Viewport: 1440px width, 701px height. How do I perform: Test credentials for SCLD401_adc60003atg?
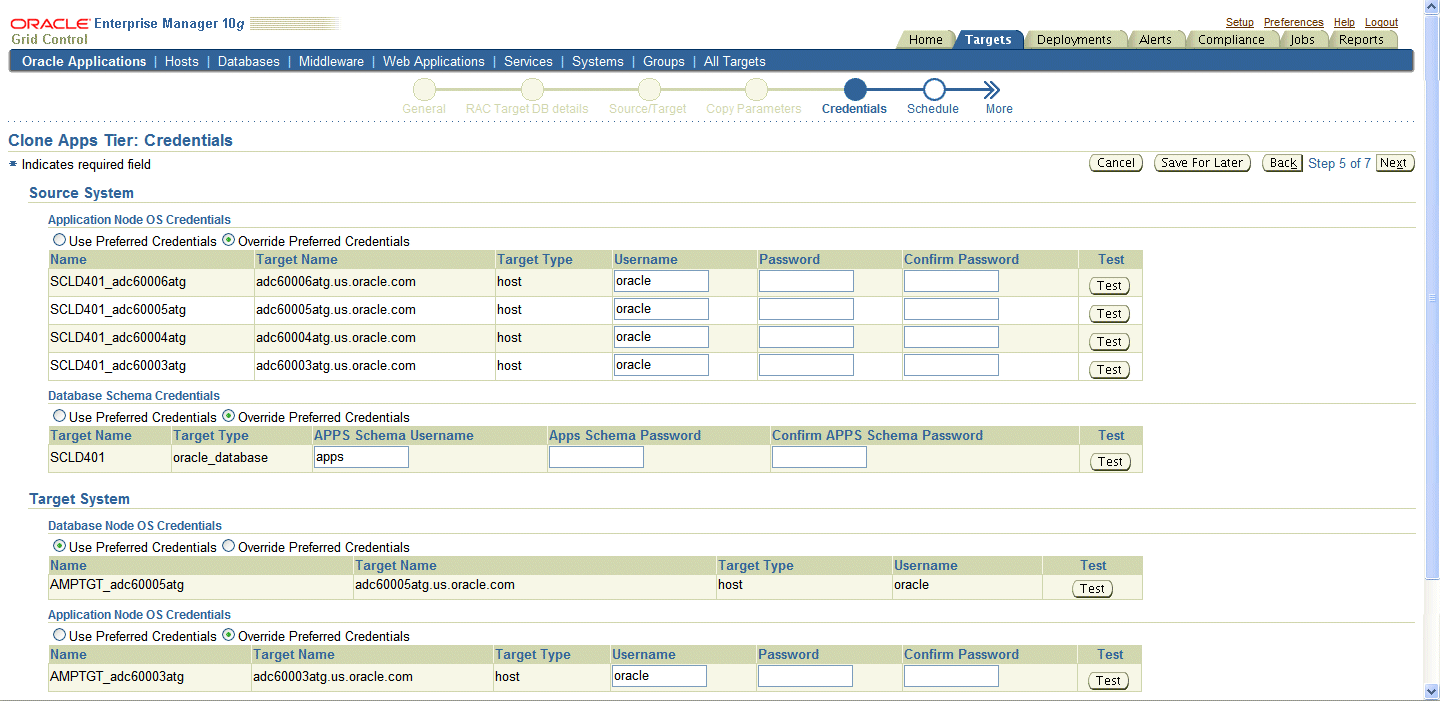coord(1110,370)
